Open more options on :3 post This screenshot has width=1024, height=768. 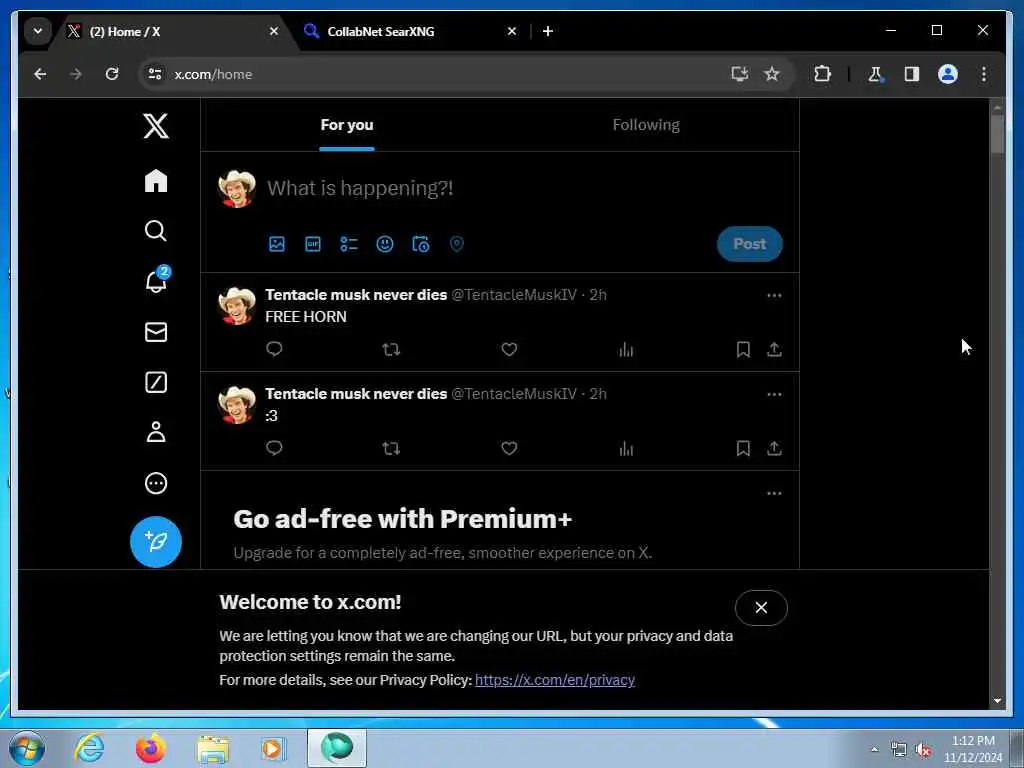point(774,394)
